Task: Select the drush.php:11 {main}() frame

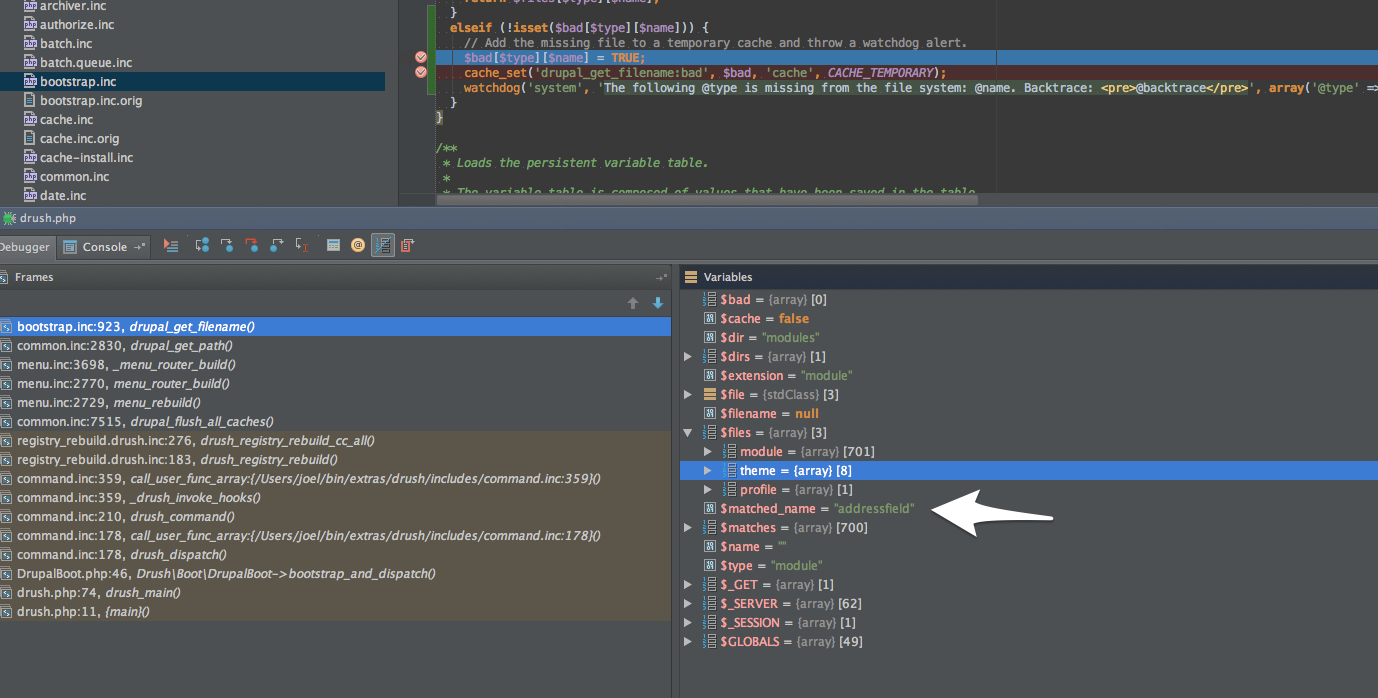Action: tap(335, 612)
